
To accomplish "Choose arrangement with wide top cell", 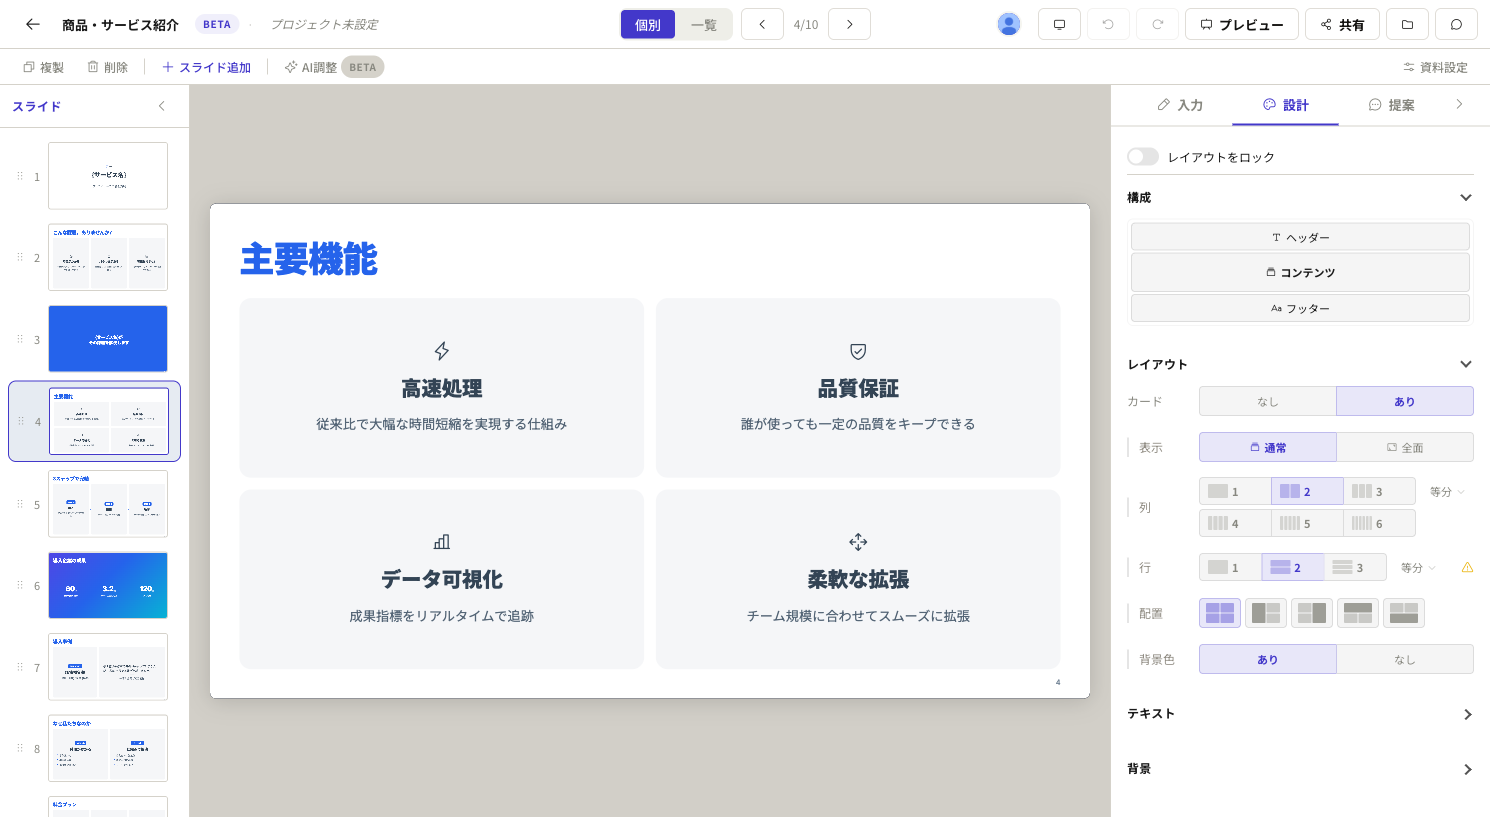I will click(x=1358, y=613).
